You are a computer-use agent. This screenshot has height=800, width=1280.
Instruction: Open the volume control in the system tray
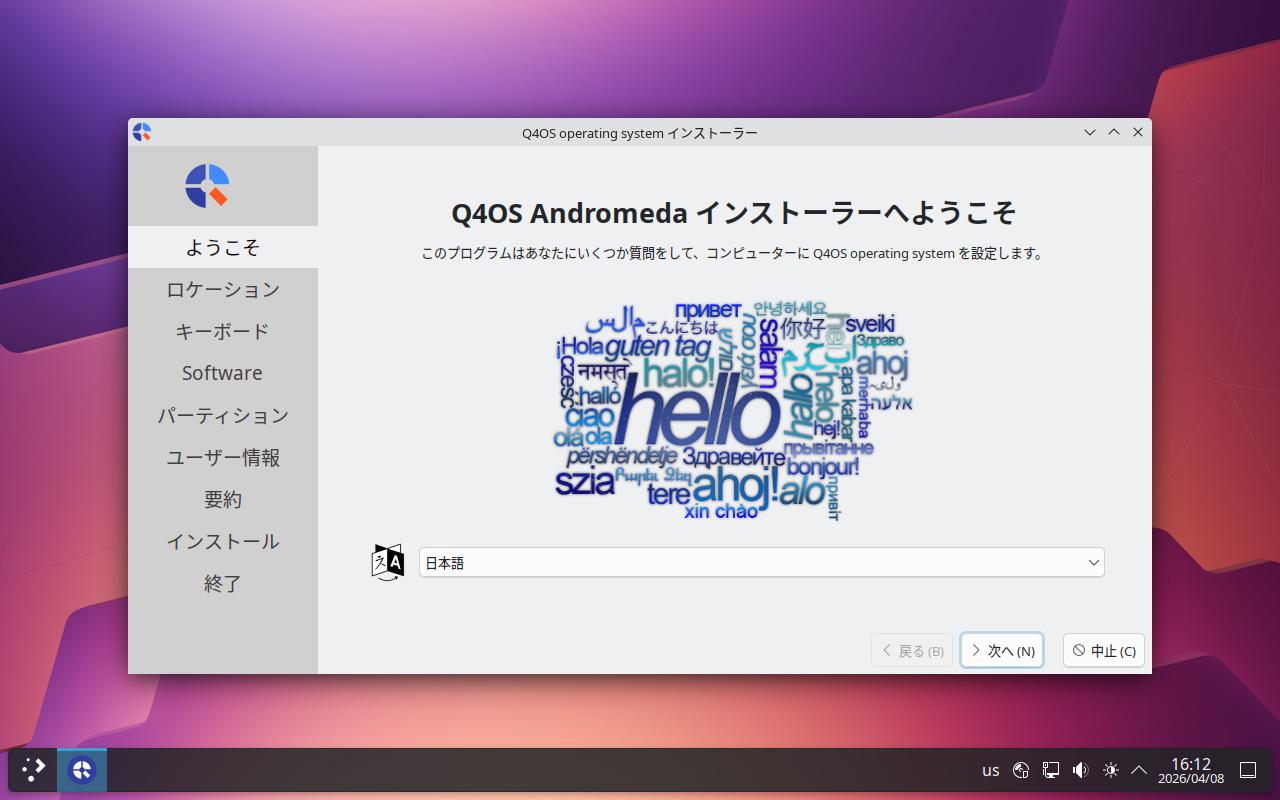pos(1080,770)
